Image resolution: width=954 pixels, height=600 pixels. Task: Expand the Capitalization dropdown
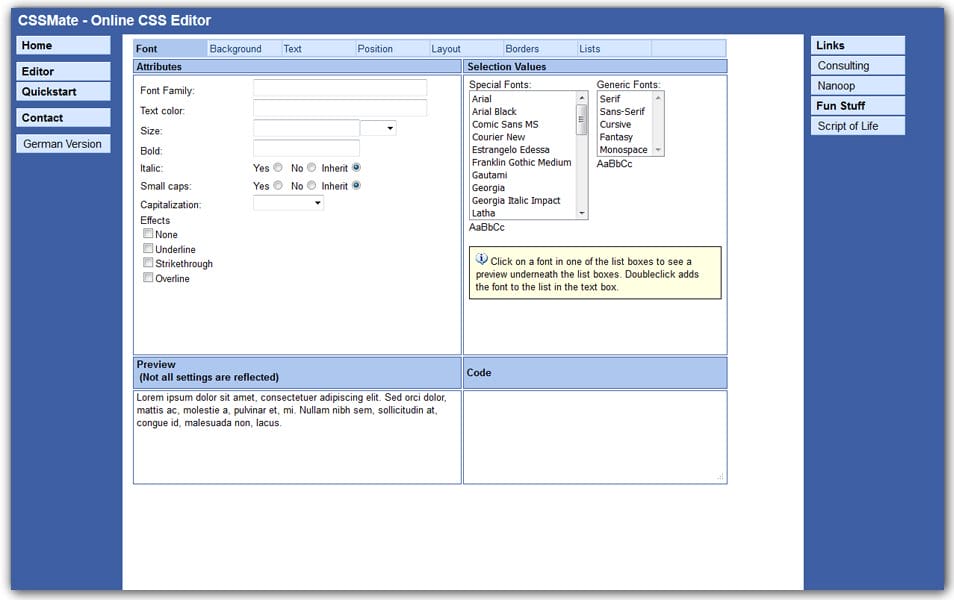click(x=288, y=203)
